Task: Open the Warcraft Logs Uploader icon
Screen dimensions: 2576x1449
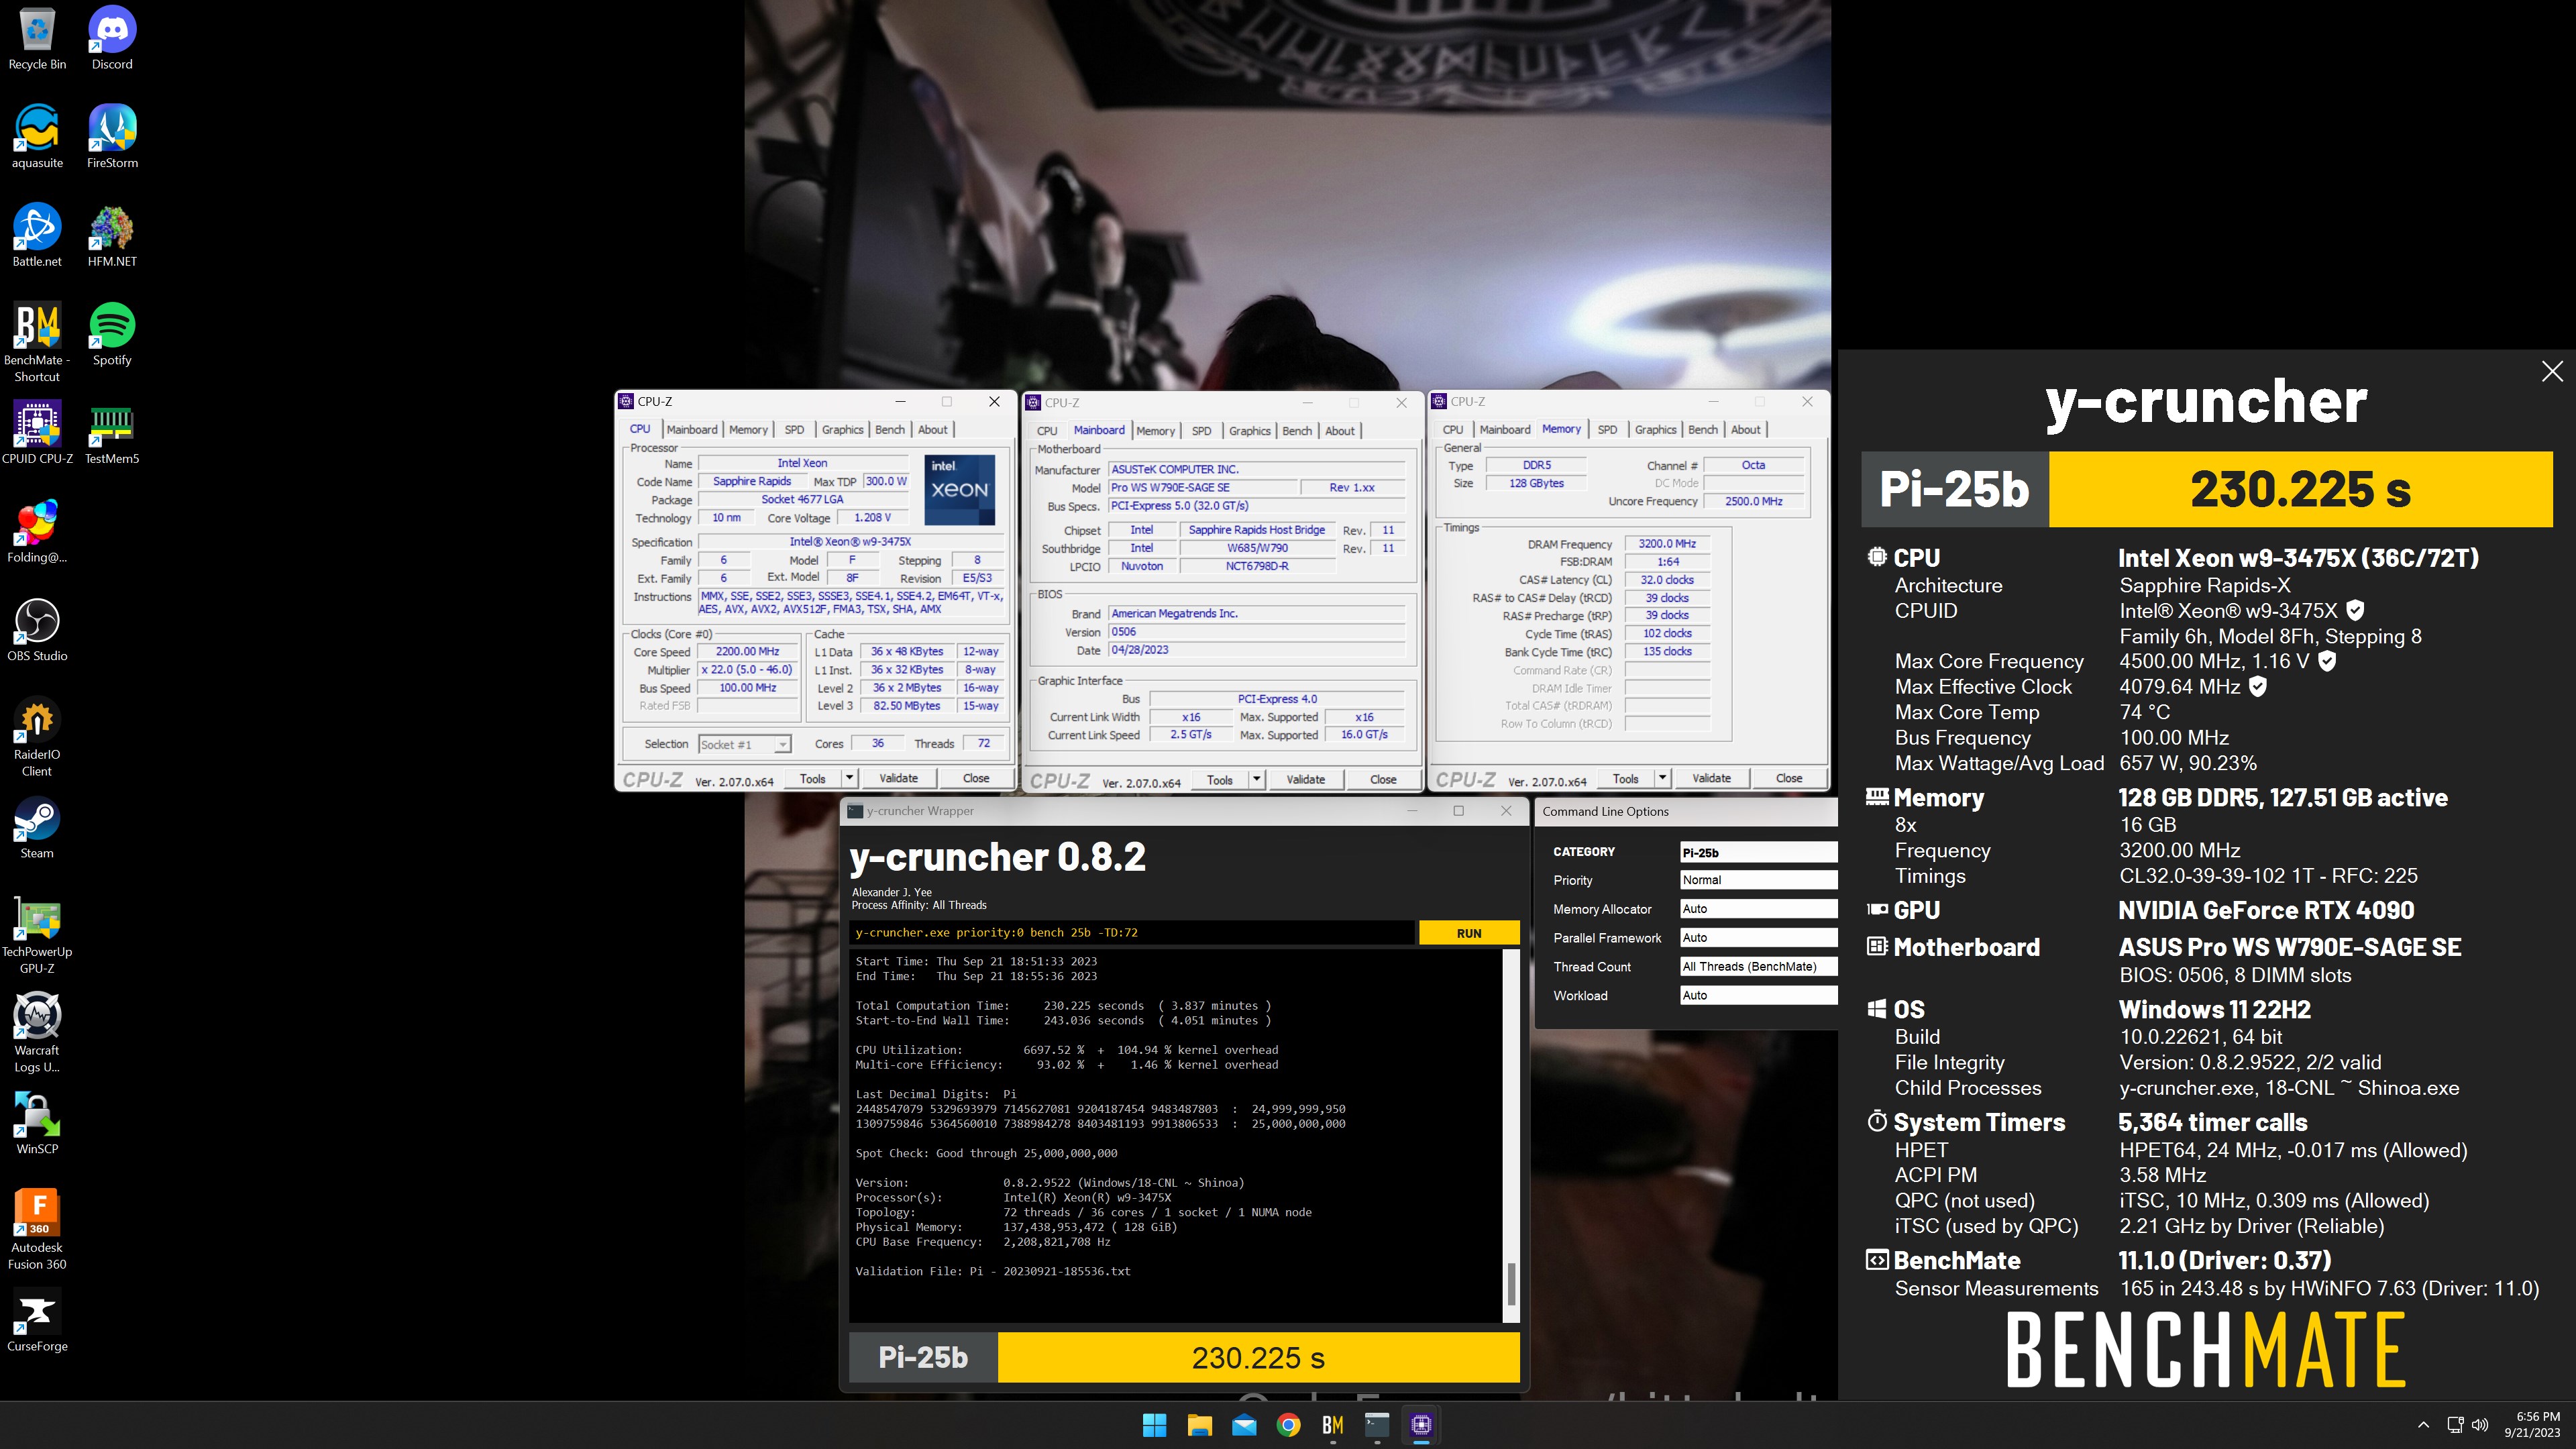Action: [37, 1033]
